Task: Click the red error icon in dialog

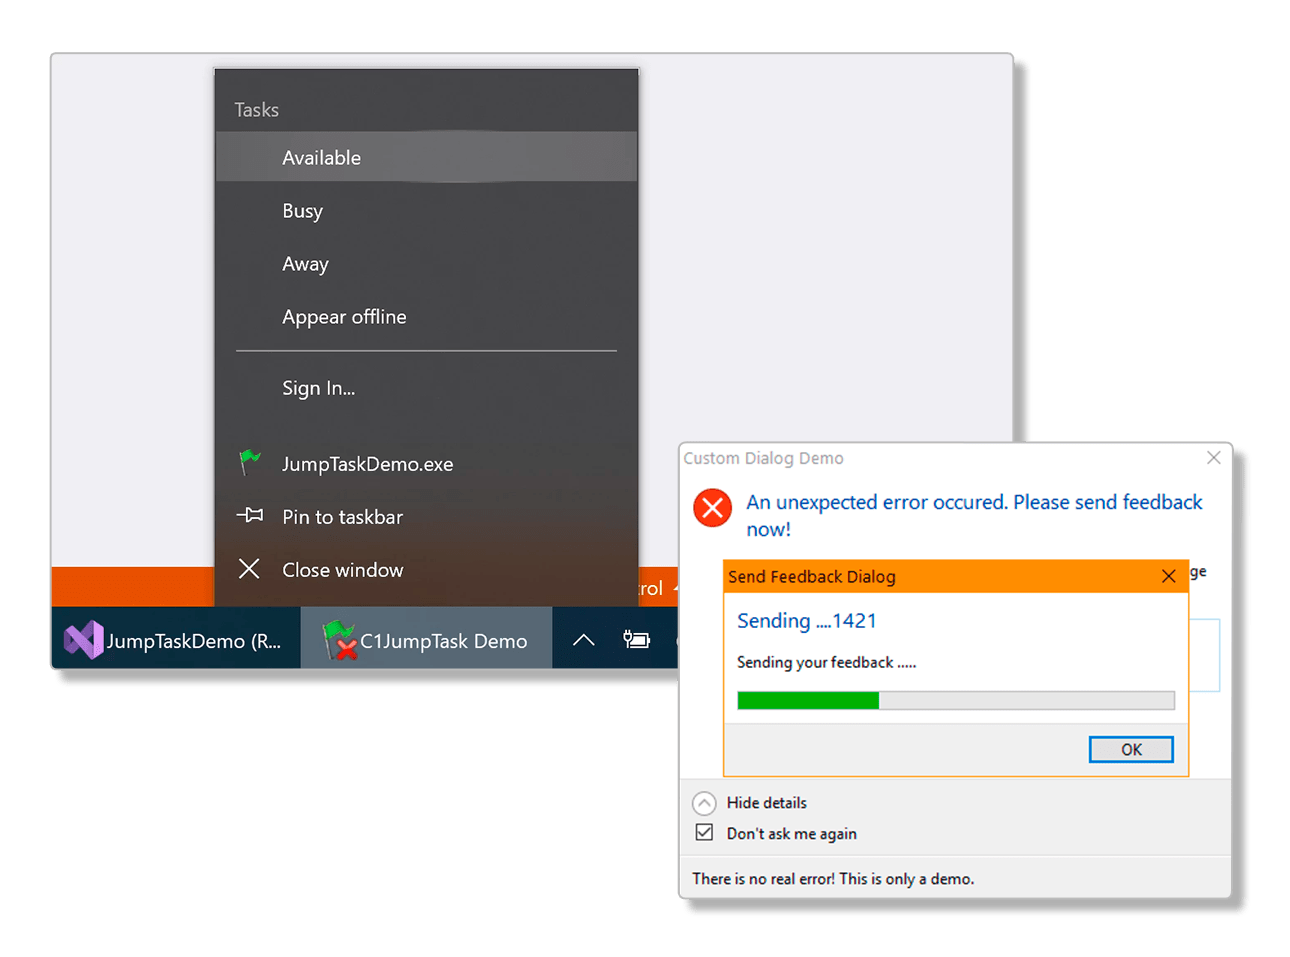Action: pos(712,508)
